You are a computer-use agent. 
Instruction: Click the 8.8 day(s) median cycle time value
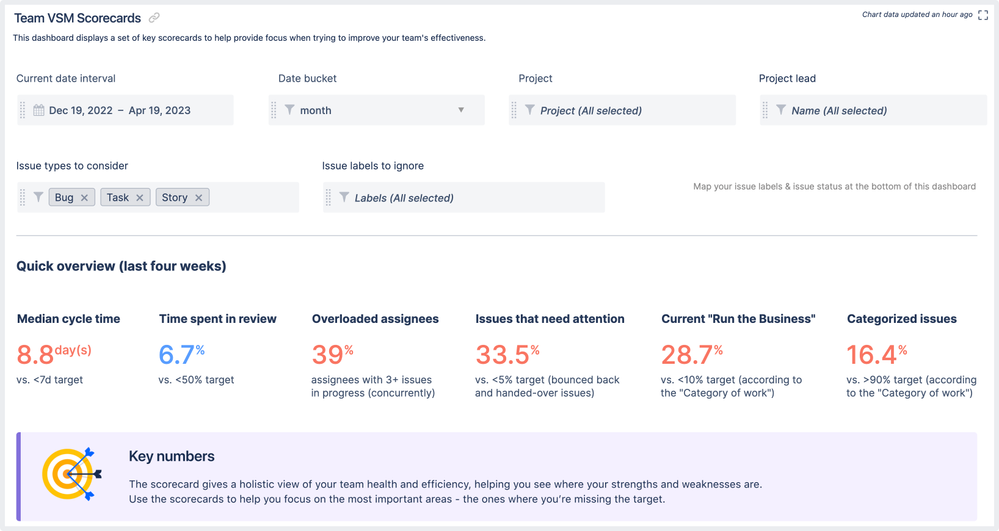tap(54, 354)
